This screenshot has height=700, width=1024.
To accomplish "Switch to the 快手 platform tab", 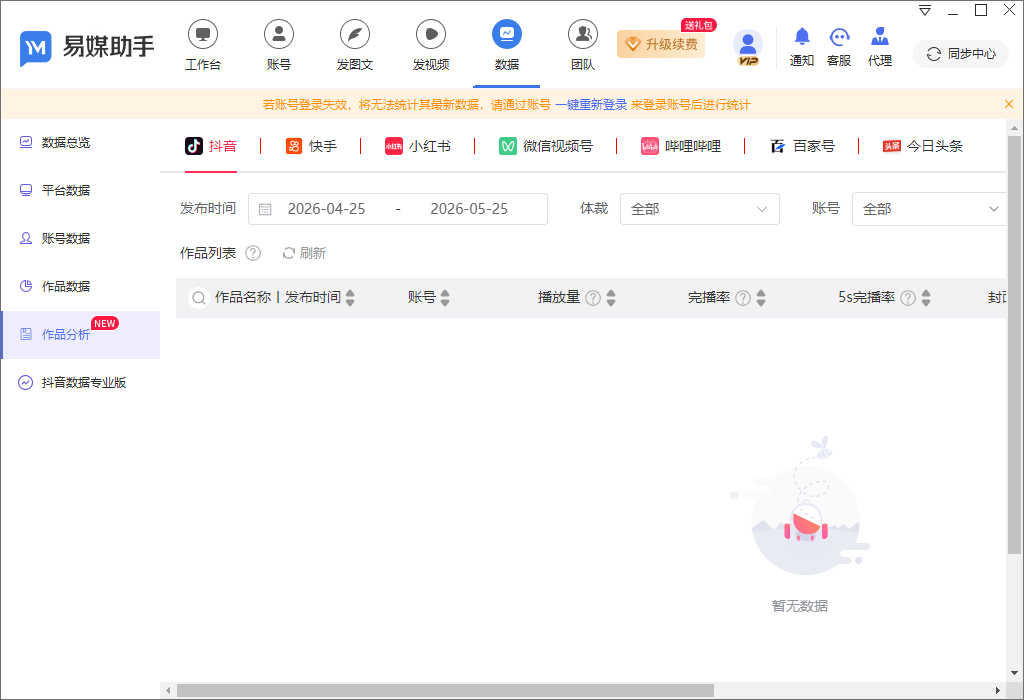I will (x=312, y=146).
